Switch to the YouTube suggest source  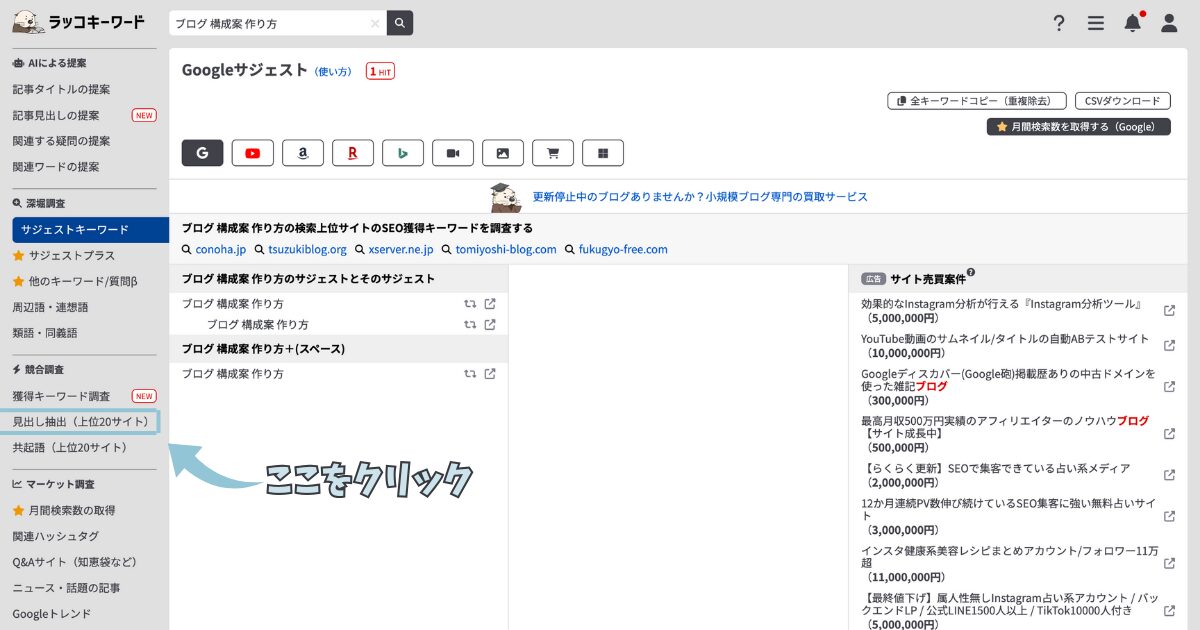252,153
